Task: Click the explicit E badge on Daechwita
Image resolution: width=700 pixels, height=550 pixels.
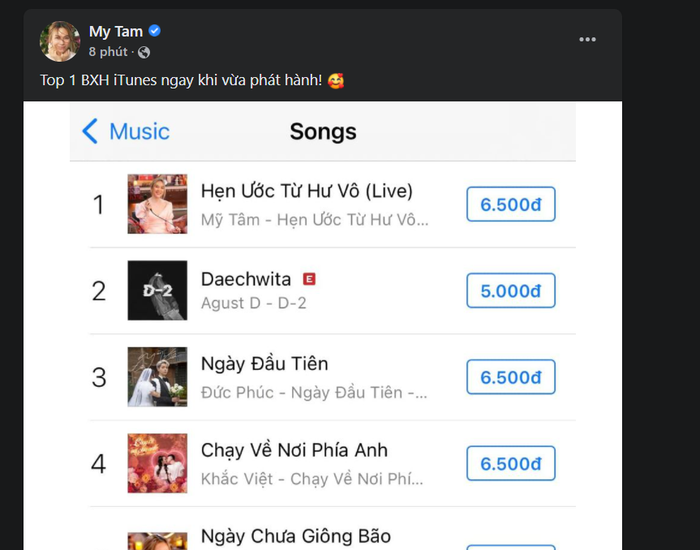Action: (309, 279)
